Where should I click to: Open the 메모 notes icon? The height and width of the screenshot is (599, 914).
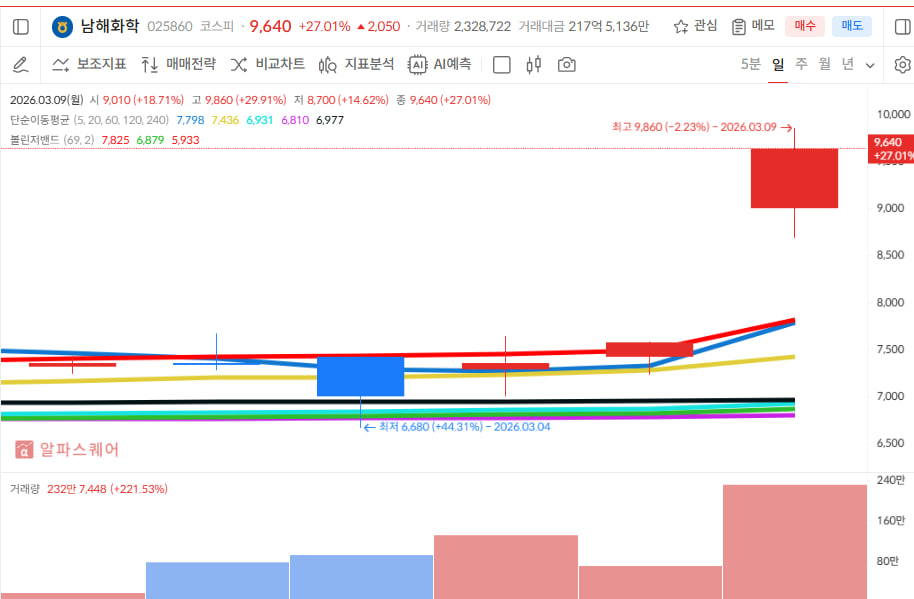coord(753,26)
